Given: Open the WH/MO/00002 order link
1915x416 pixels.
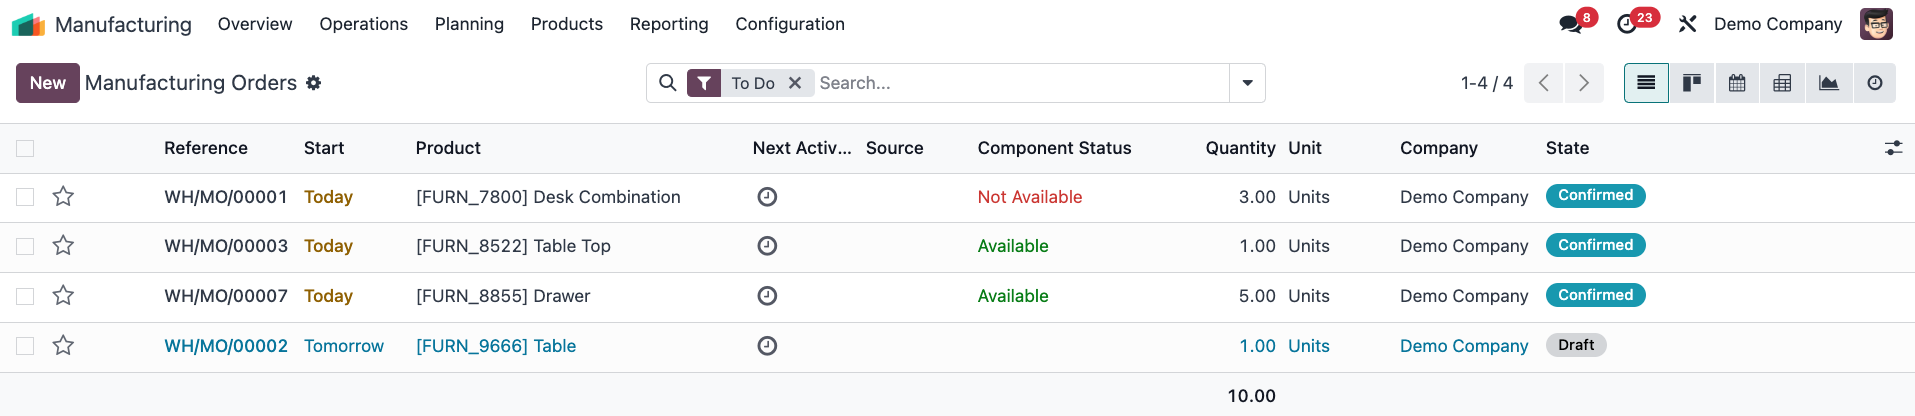Looking at the screenshot, I should point(226,346).
